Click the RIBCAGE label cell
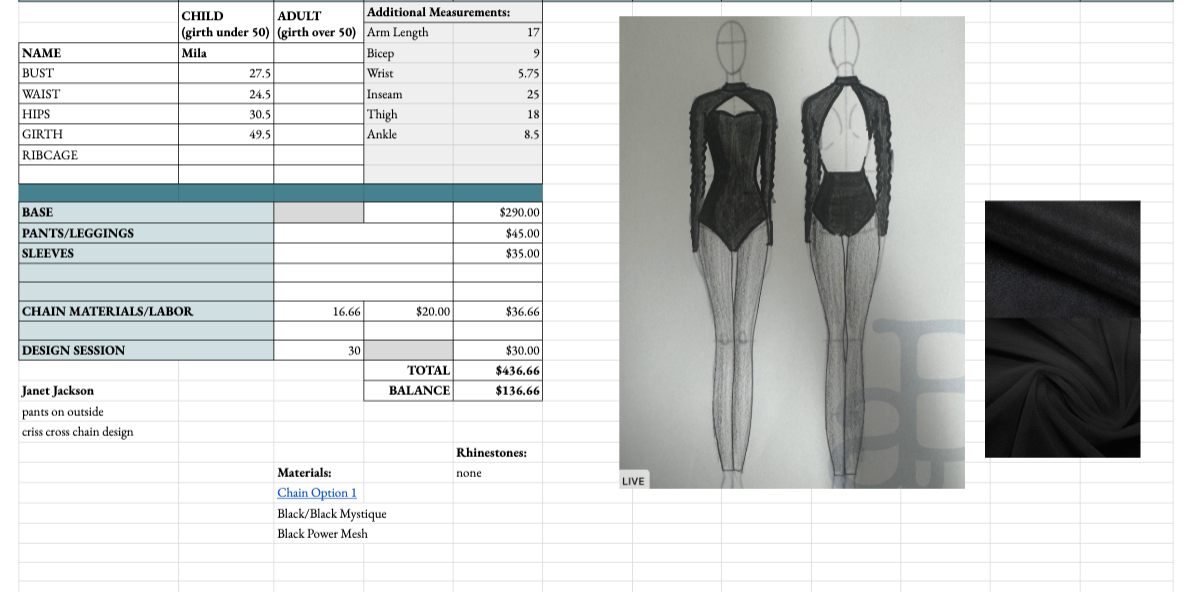Viewport: 1194px width, 592px height. click(x=98, y=155)
